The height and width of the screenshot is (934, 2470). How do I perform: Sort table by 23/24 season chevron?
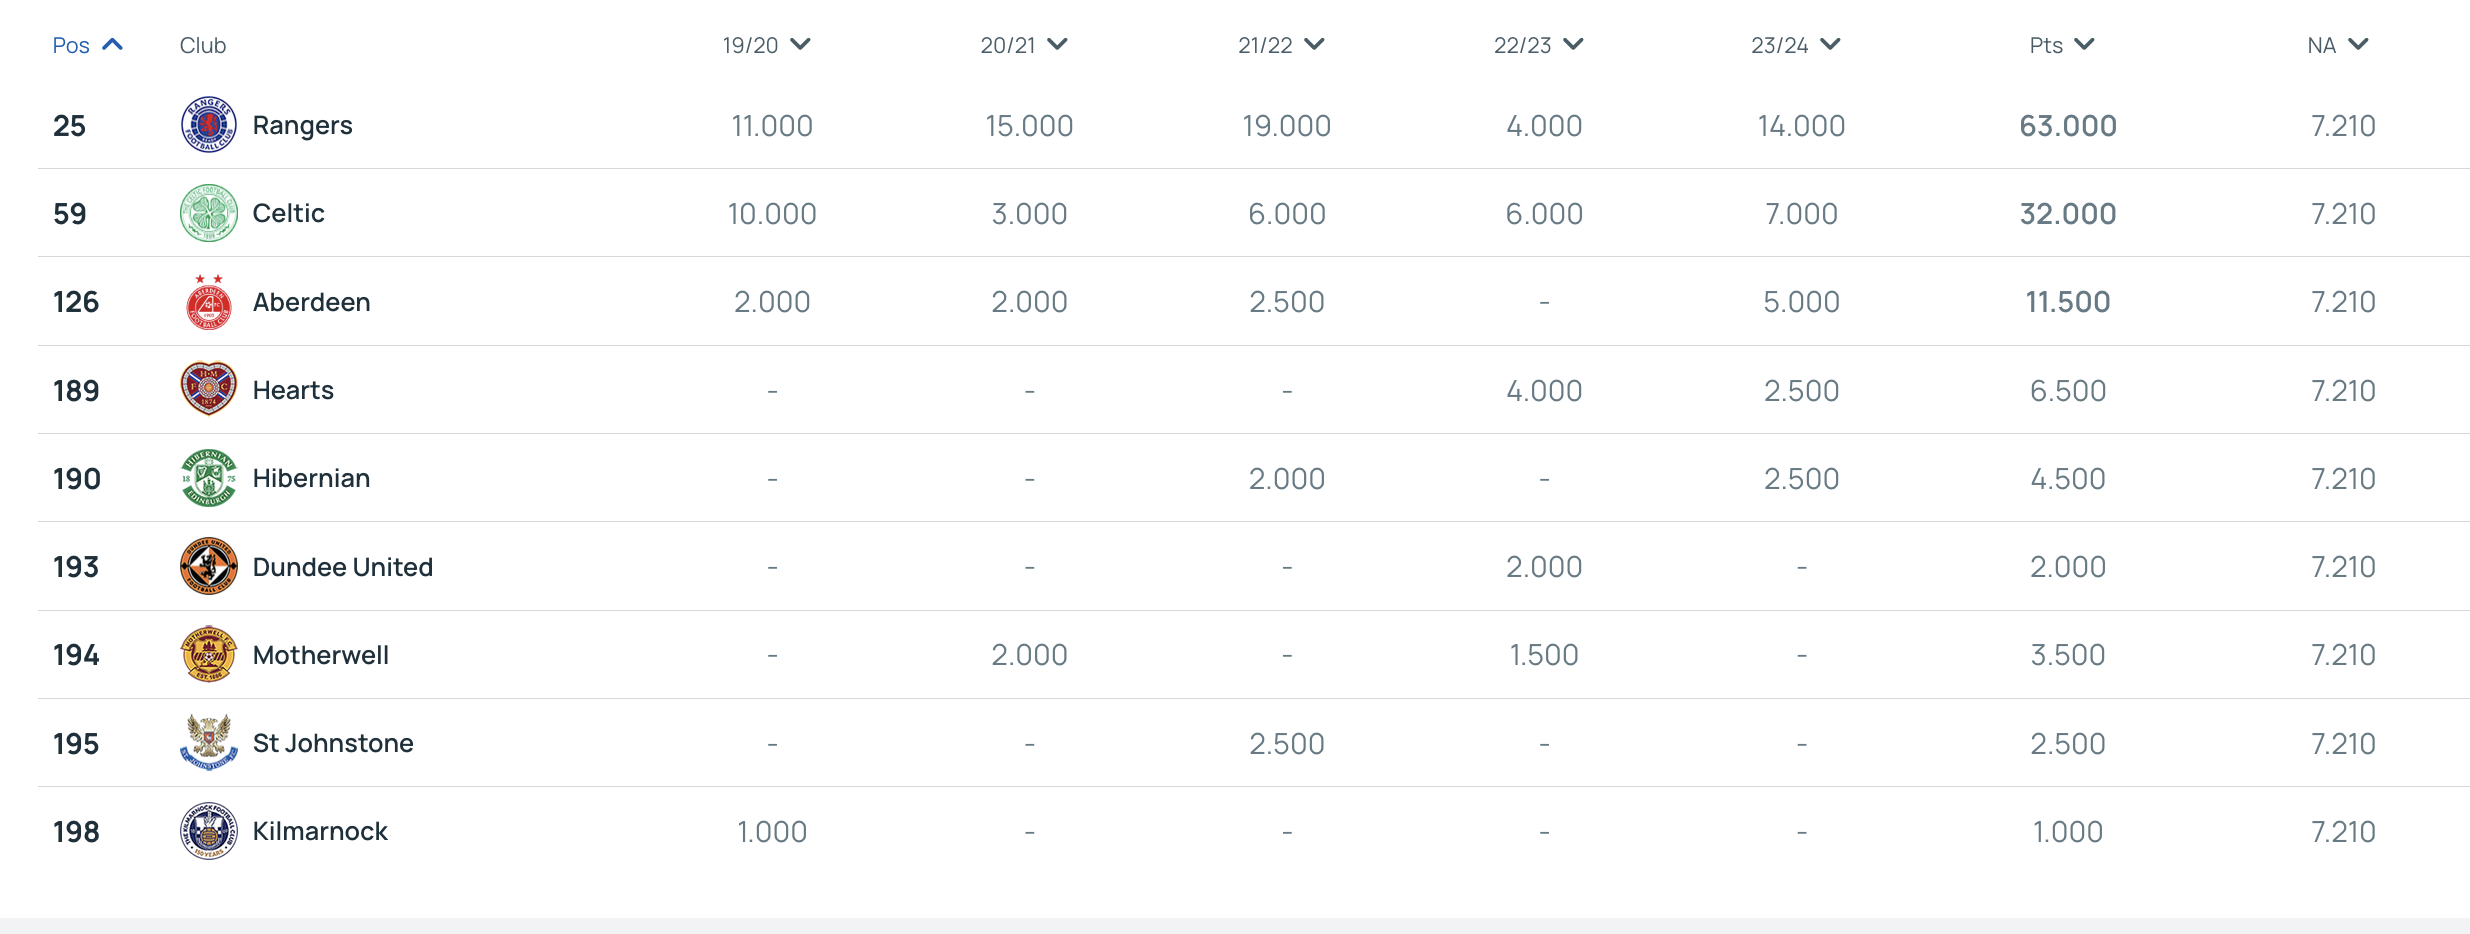1830,44
